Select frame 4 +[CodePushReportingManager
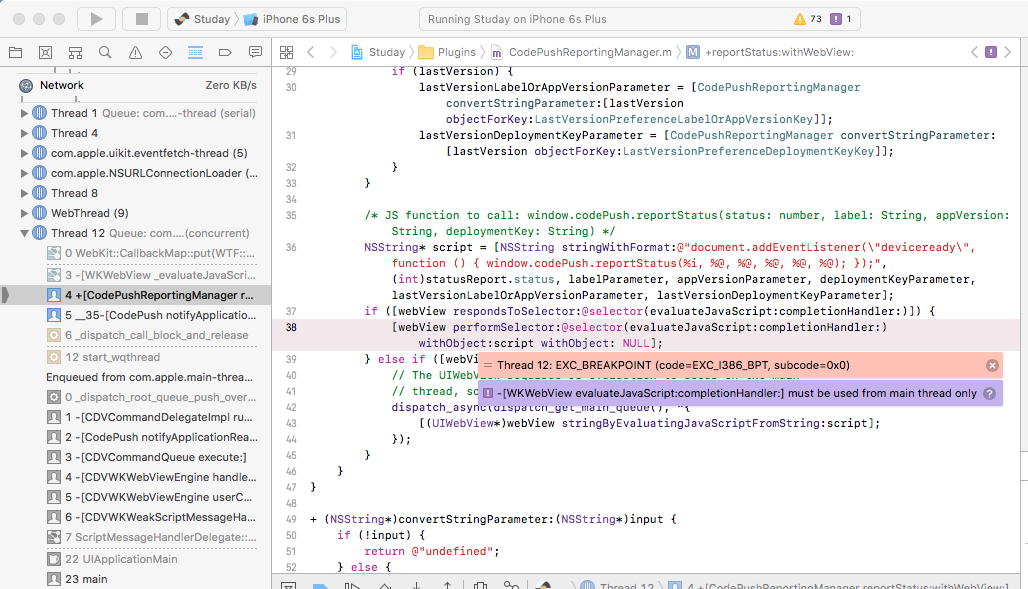Image resolution: width=1028 pixels, height=589 pixels. [x=136, y=295]
